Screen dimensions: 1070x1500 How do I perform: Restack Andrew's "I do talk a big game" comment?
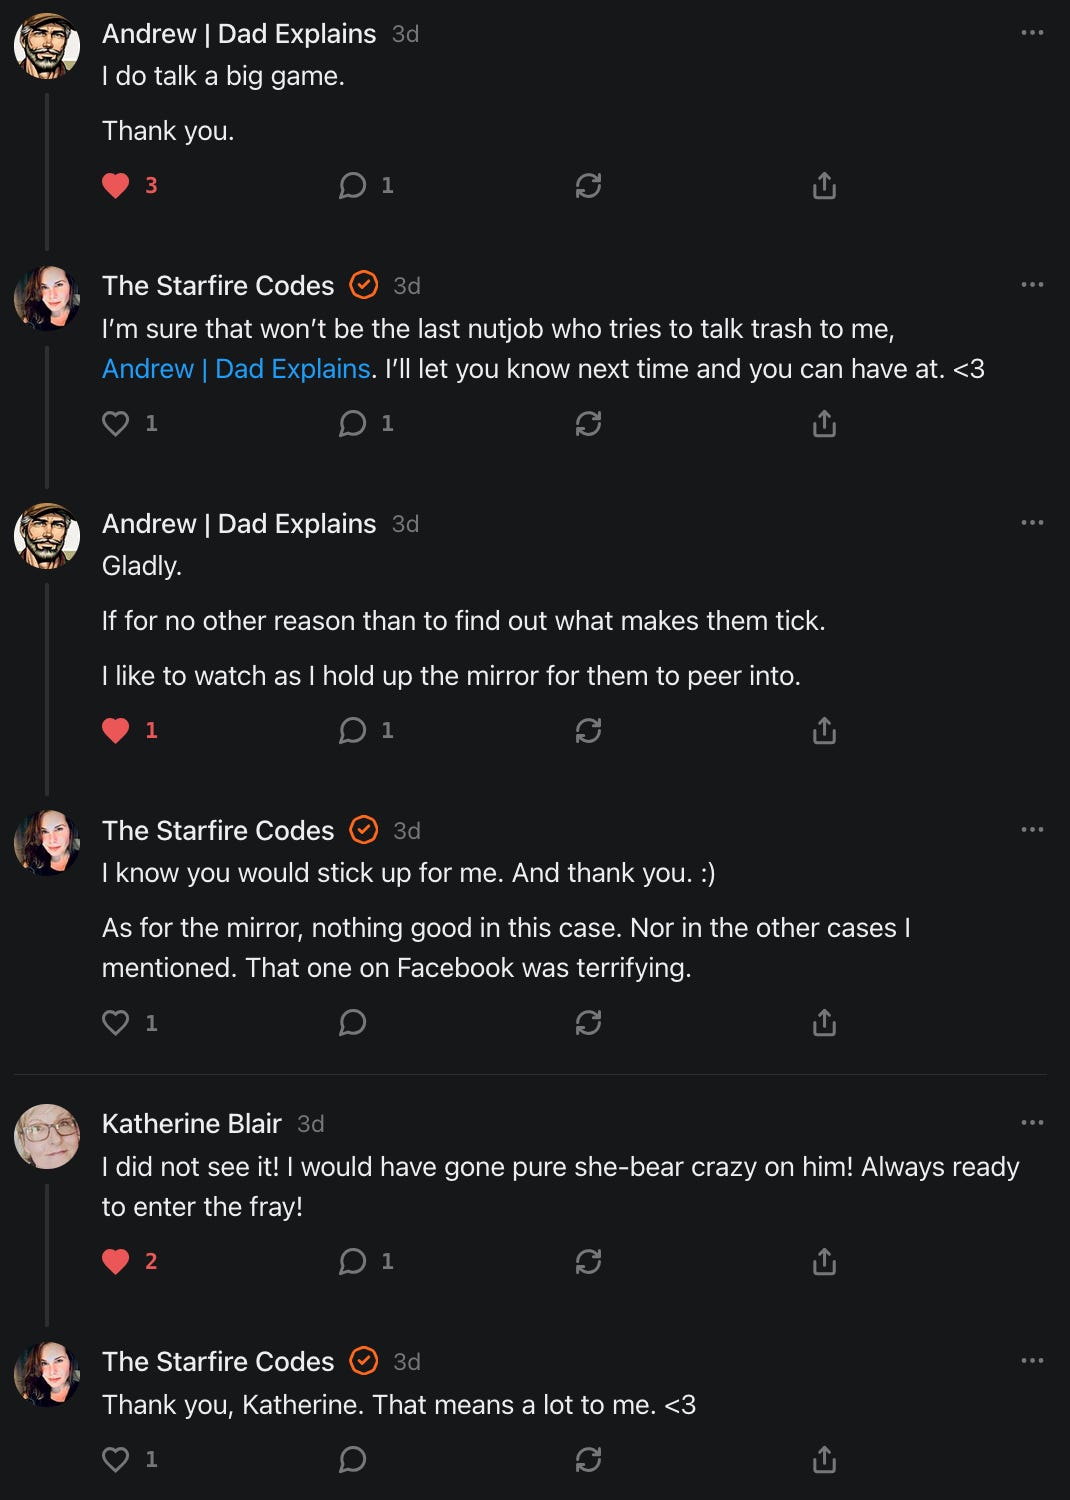pos(588,185)
